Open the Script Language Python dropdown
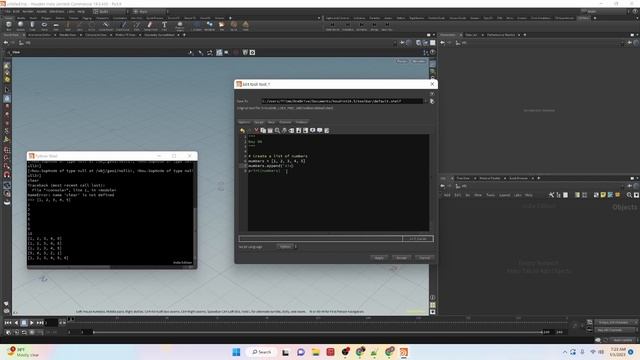Image resolution: width=640 pixels, height=360 pixels. click(x=287, y=247)
